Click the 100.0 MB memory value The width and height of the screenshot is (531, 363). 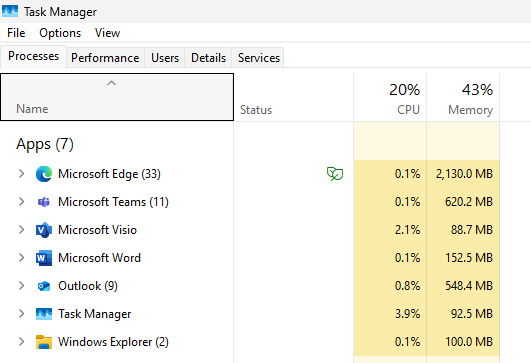pyautogui.click(x=469, y=342)
